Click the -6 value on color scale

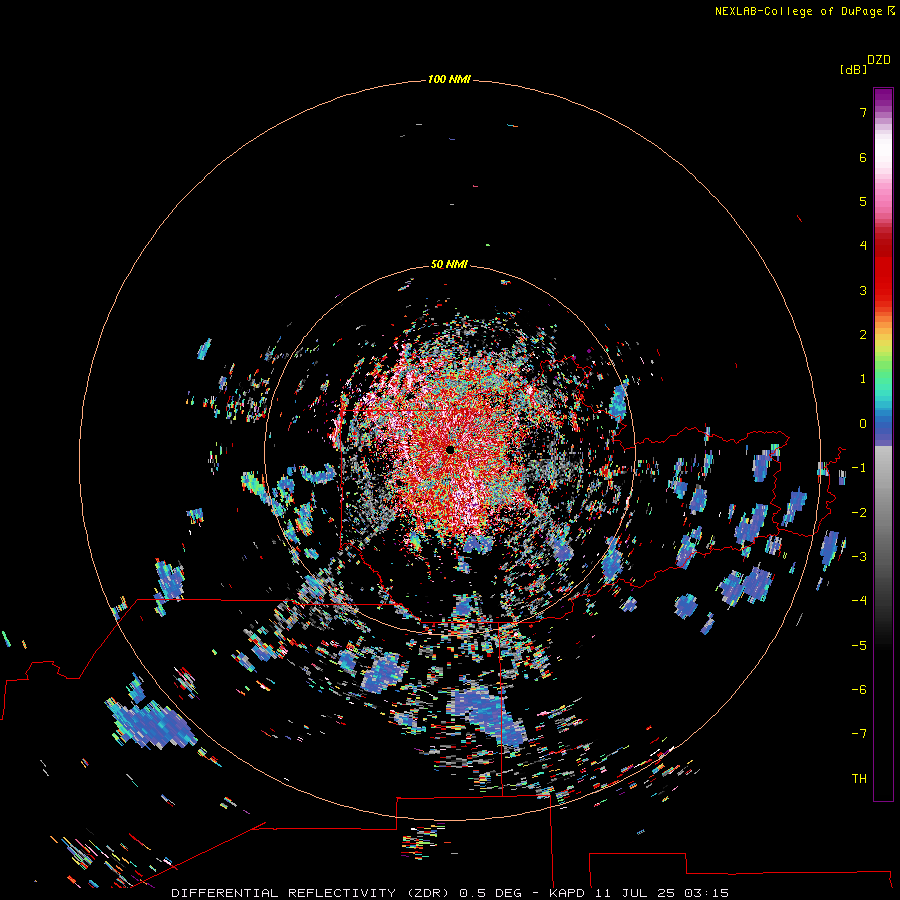point(859,690)
